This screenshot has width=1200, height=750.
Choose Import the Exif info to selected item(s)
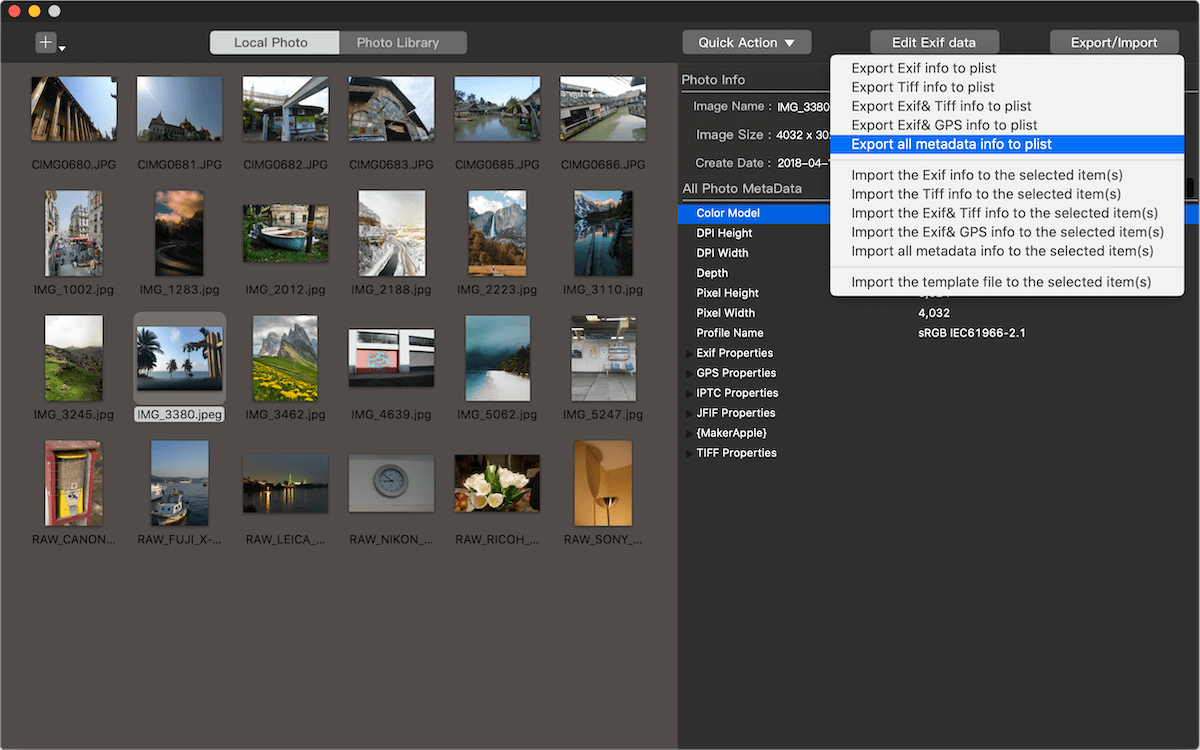point(1007,175)
